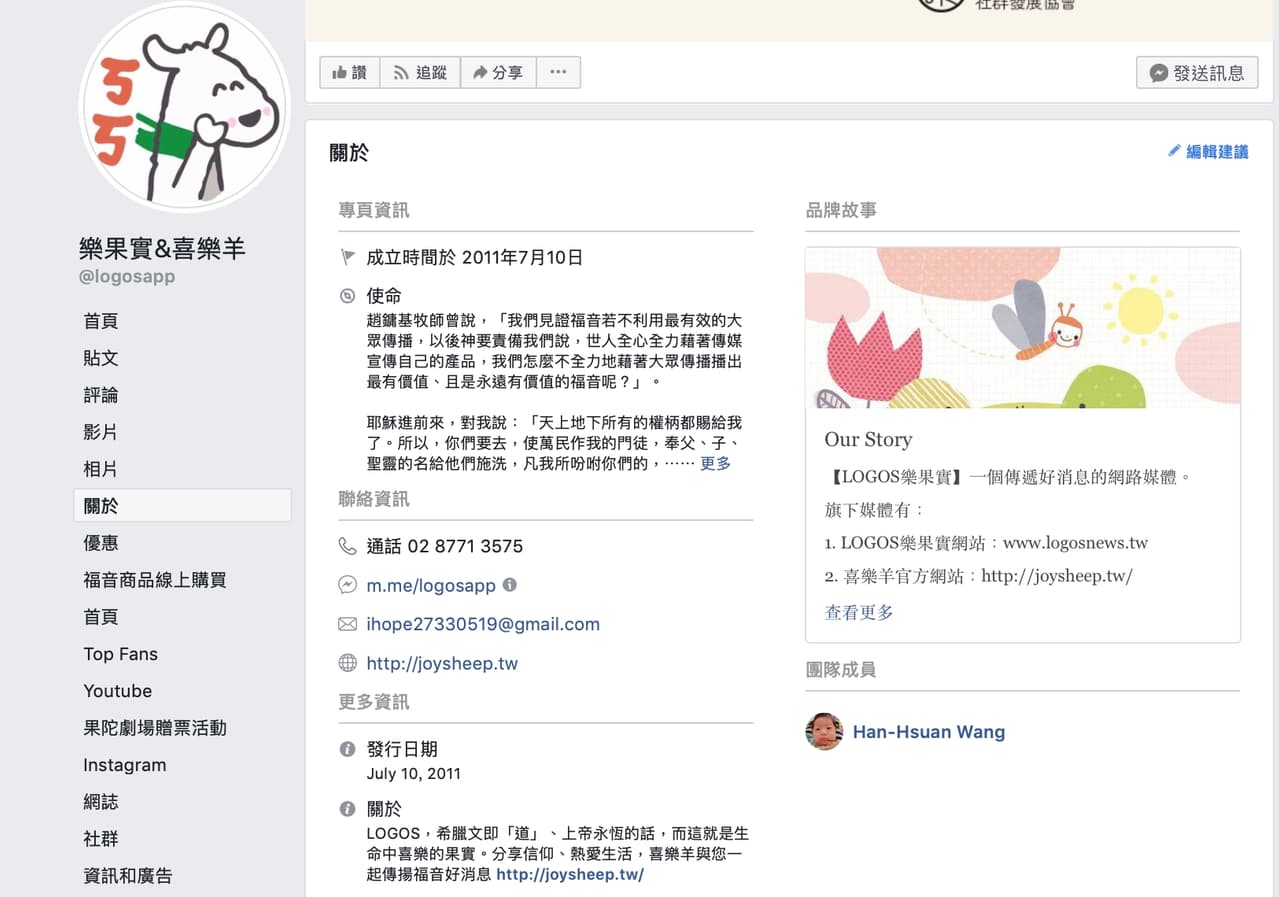The height and width of the screenshot is (897, 1279).
Task: Open the 優惠 offers tab
Action: pyautogui.click(x=101, y=543)
